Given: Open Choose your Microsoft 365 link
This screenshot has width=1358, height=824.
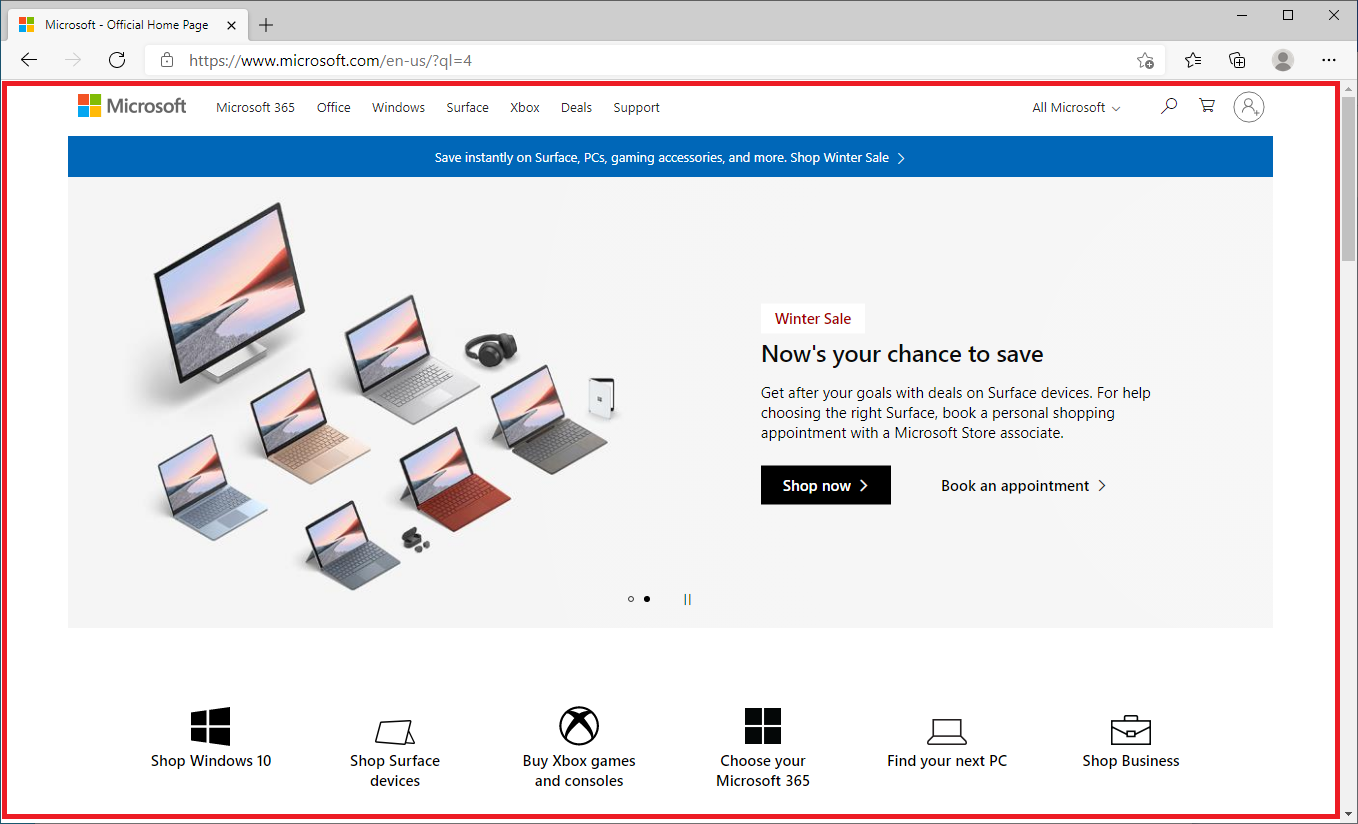Looking at the screenshot, I should [763, 771].
